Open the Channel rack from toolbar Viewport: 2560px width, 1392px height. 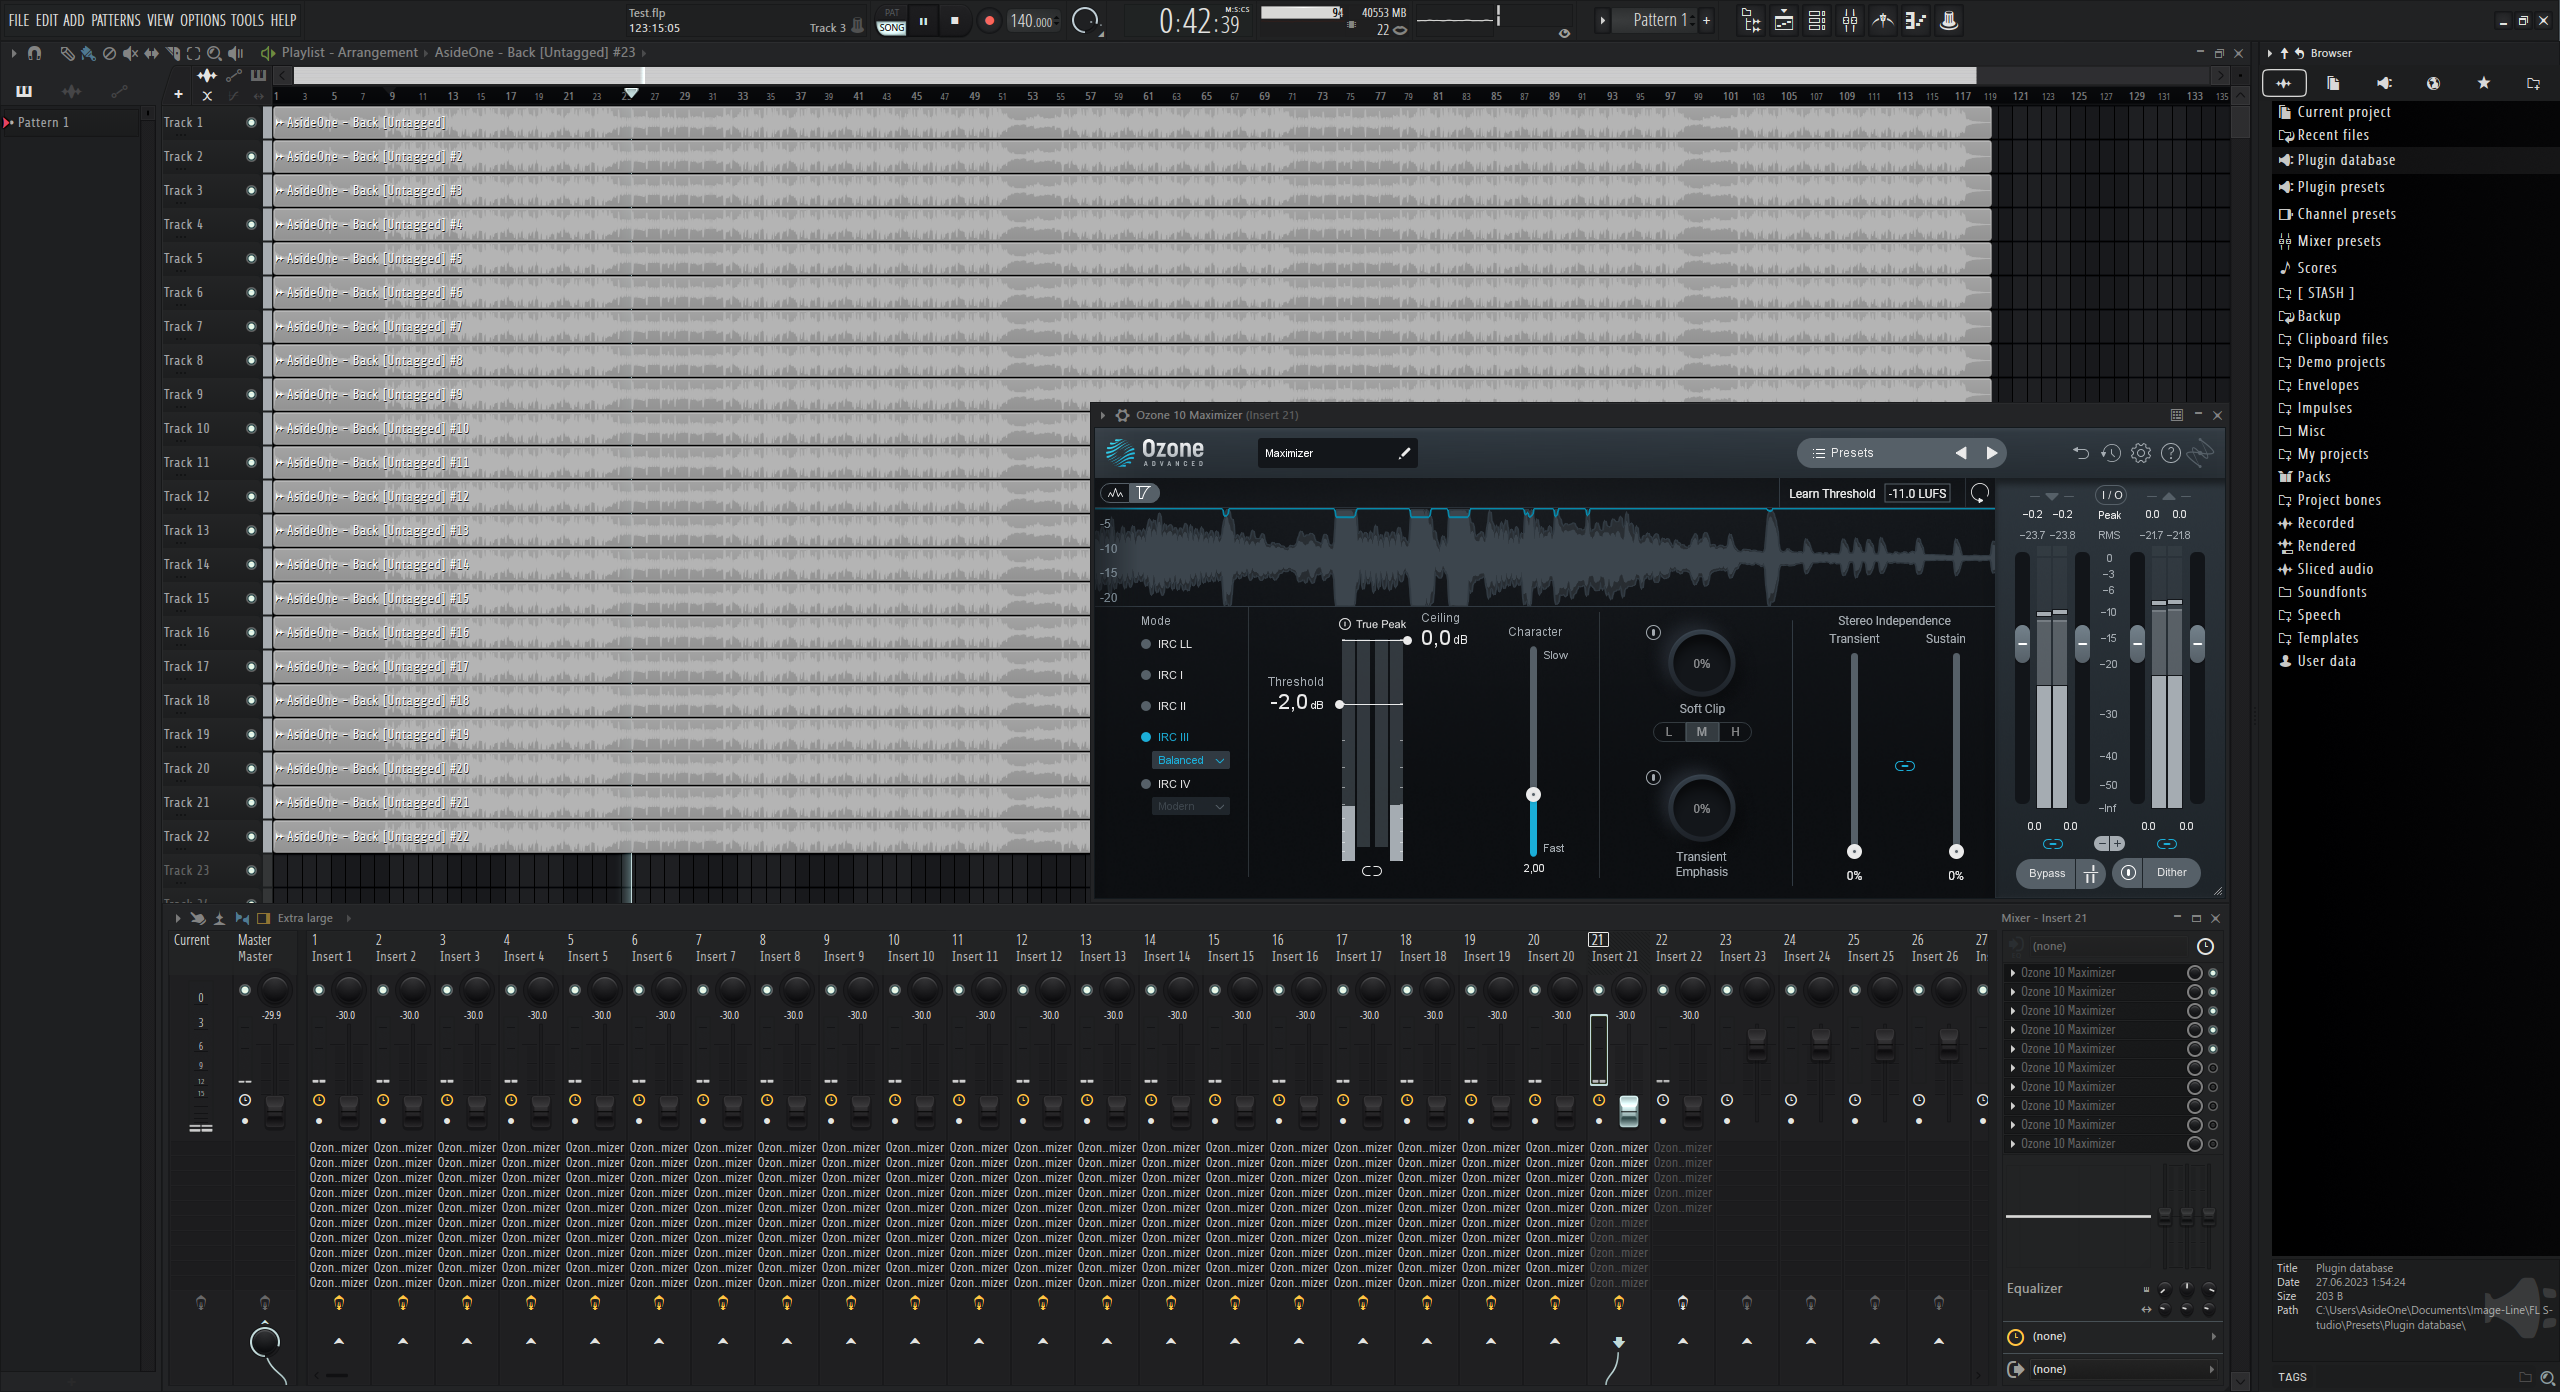pyautogui.click(x=1817, y=20)
